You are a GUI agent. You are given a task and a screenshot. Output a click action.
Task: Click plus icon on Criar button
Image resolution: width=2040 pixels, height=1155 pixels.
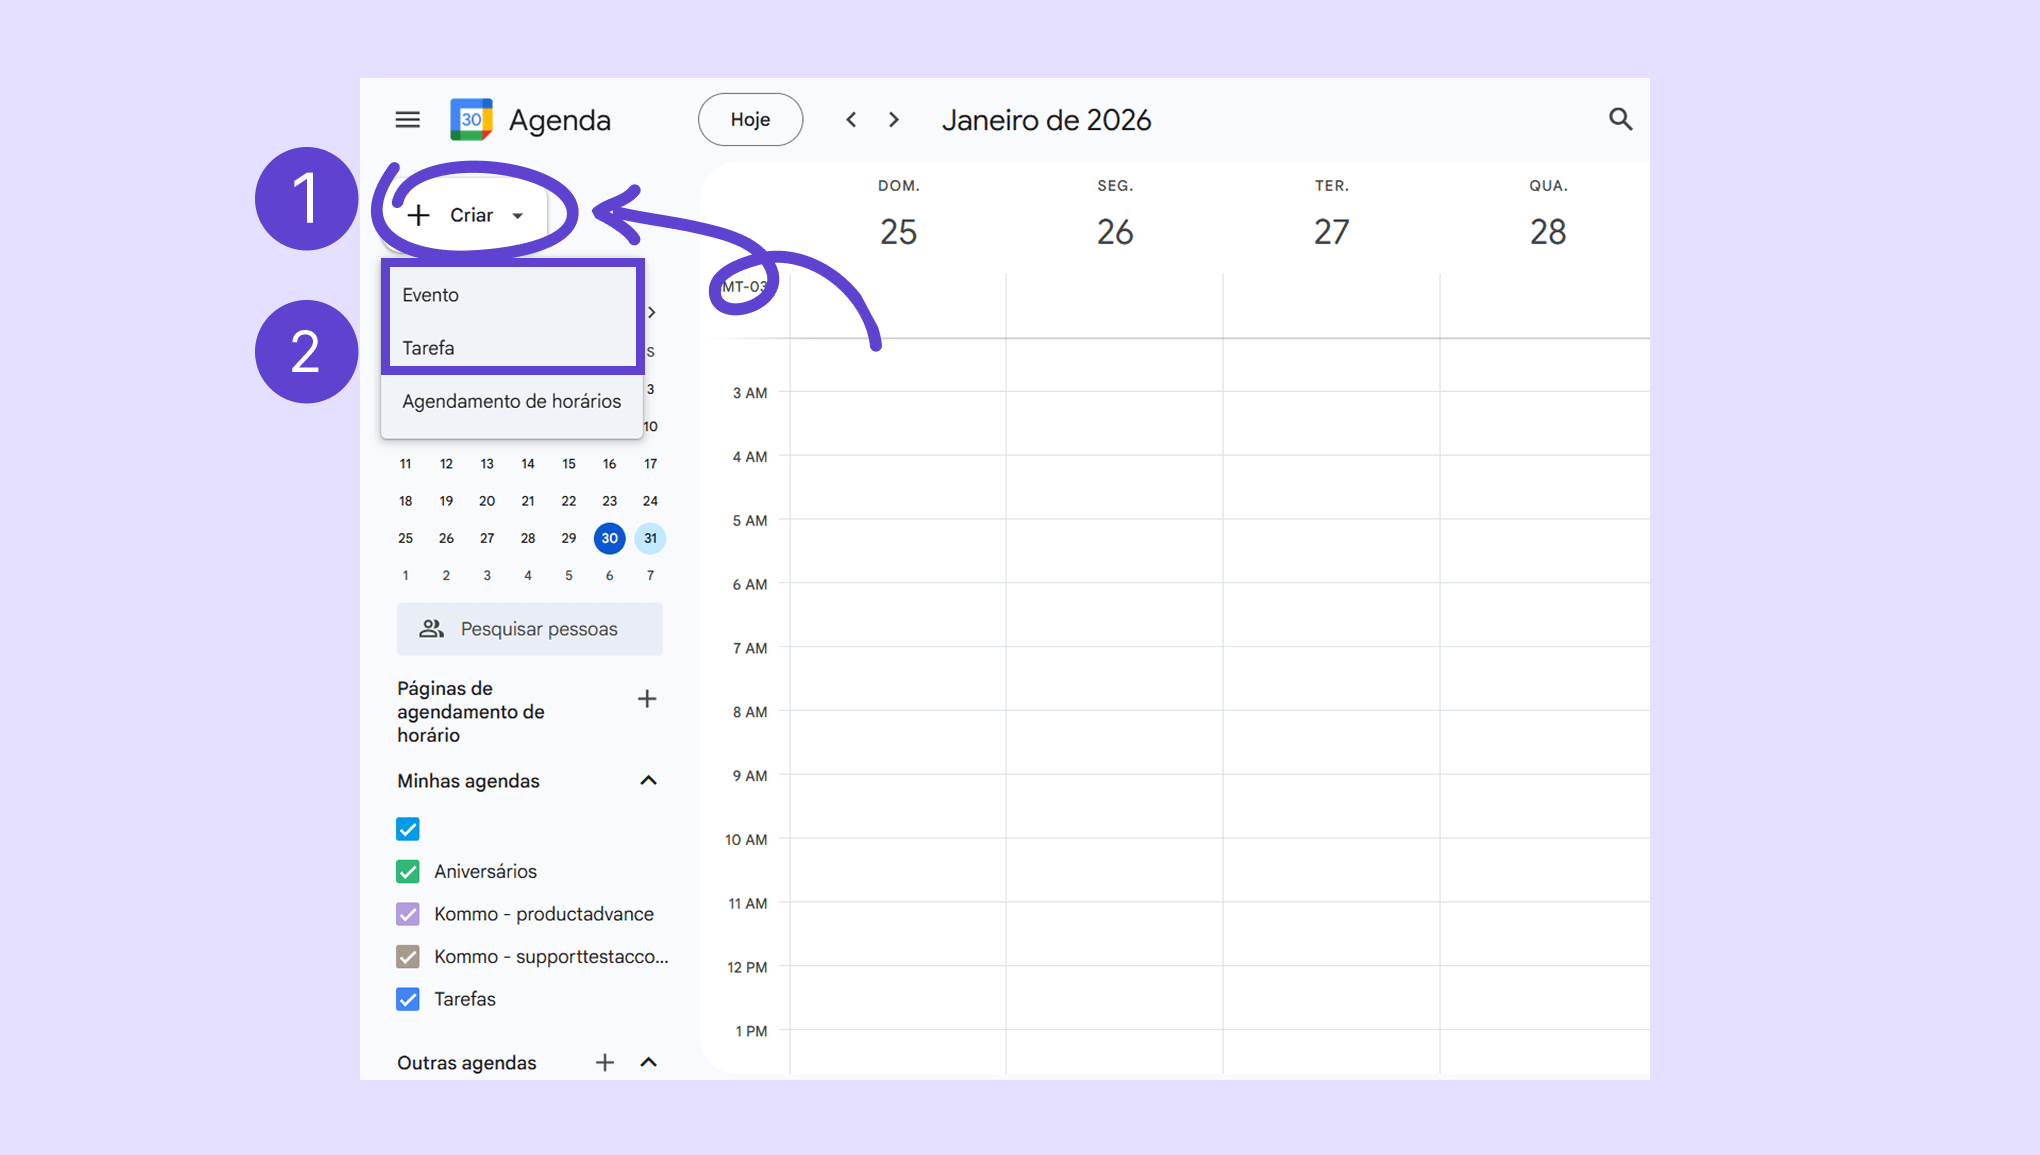pyautogui.click(x=419, y=215)
